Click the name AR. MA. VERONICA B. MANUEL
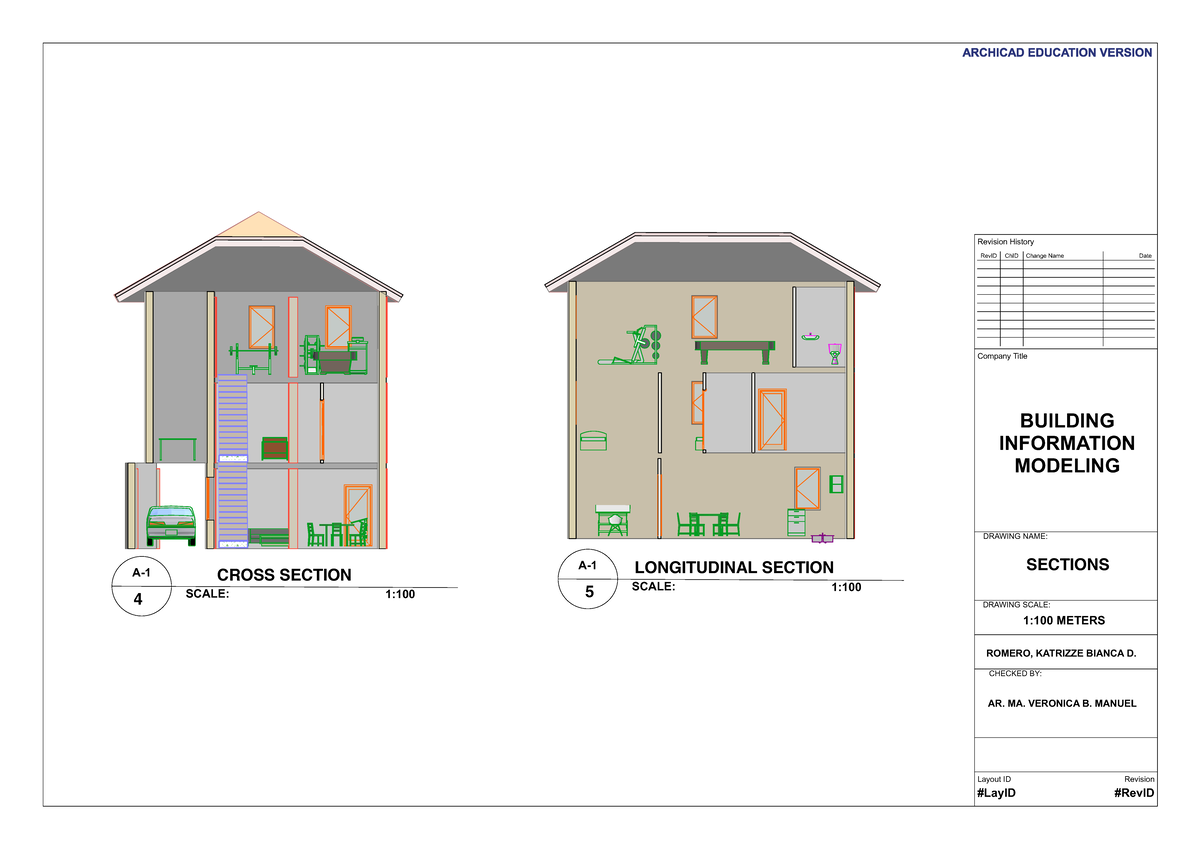Screen dimensions: 1200x849 click(1062, 703)
